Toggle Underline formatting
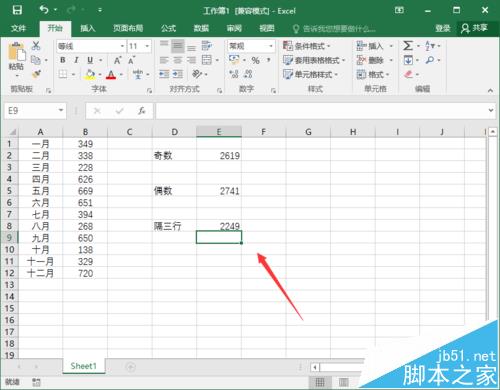Viewport: 500px width, 390px height. [x=90, y=60]
